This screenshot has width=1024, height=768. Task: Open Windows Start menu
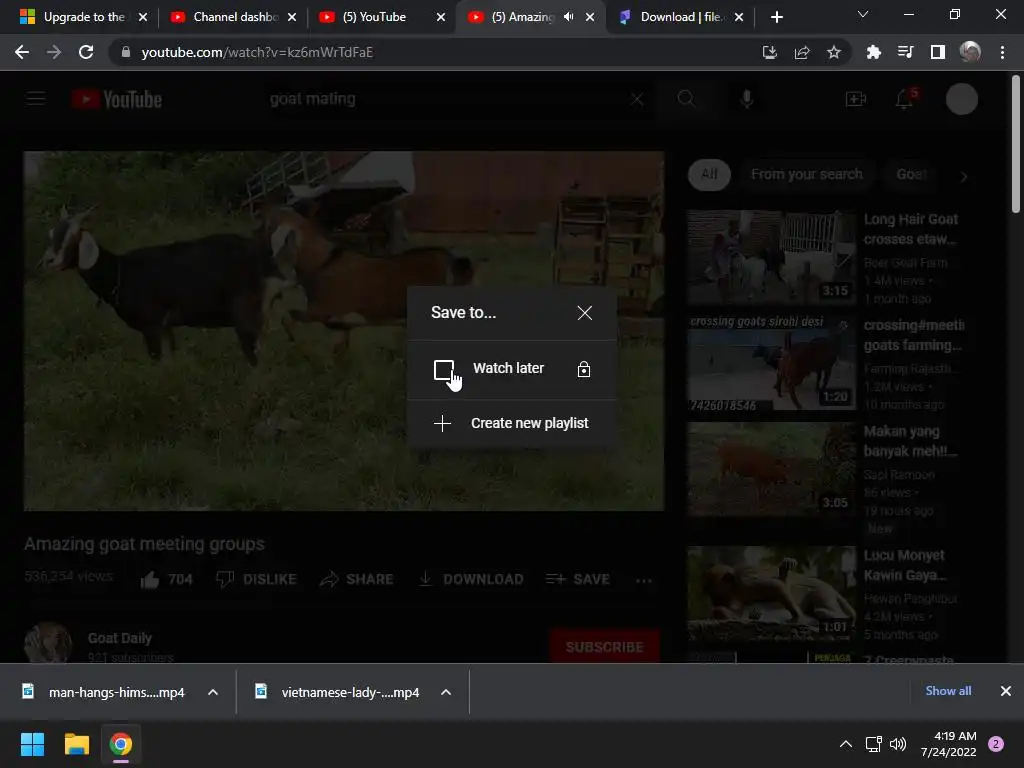(32, 744)
